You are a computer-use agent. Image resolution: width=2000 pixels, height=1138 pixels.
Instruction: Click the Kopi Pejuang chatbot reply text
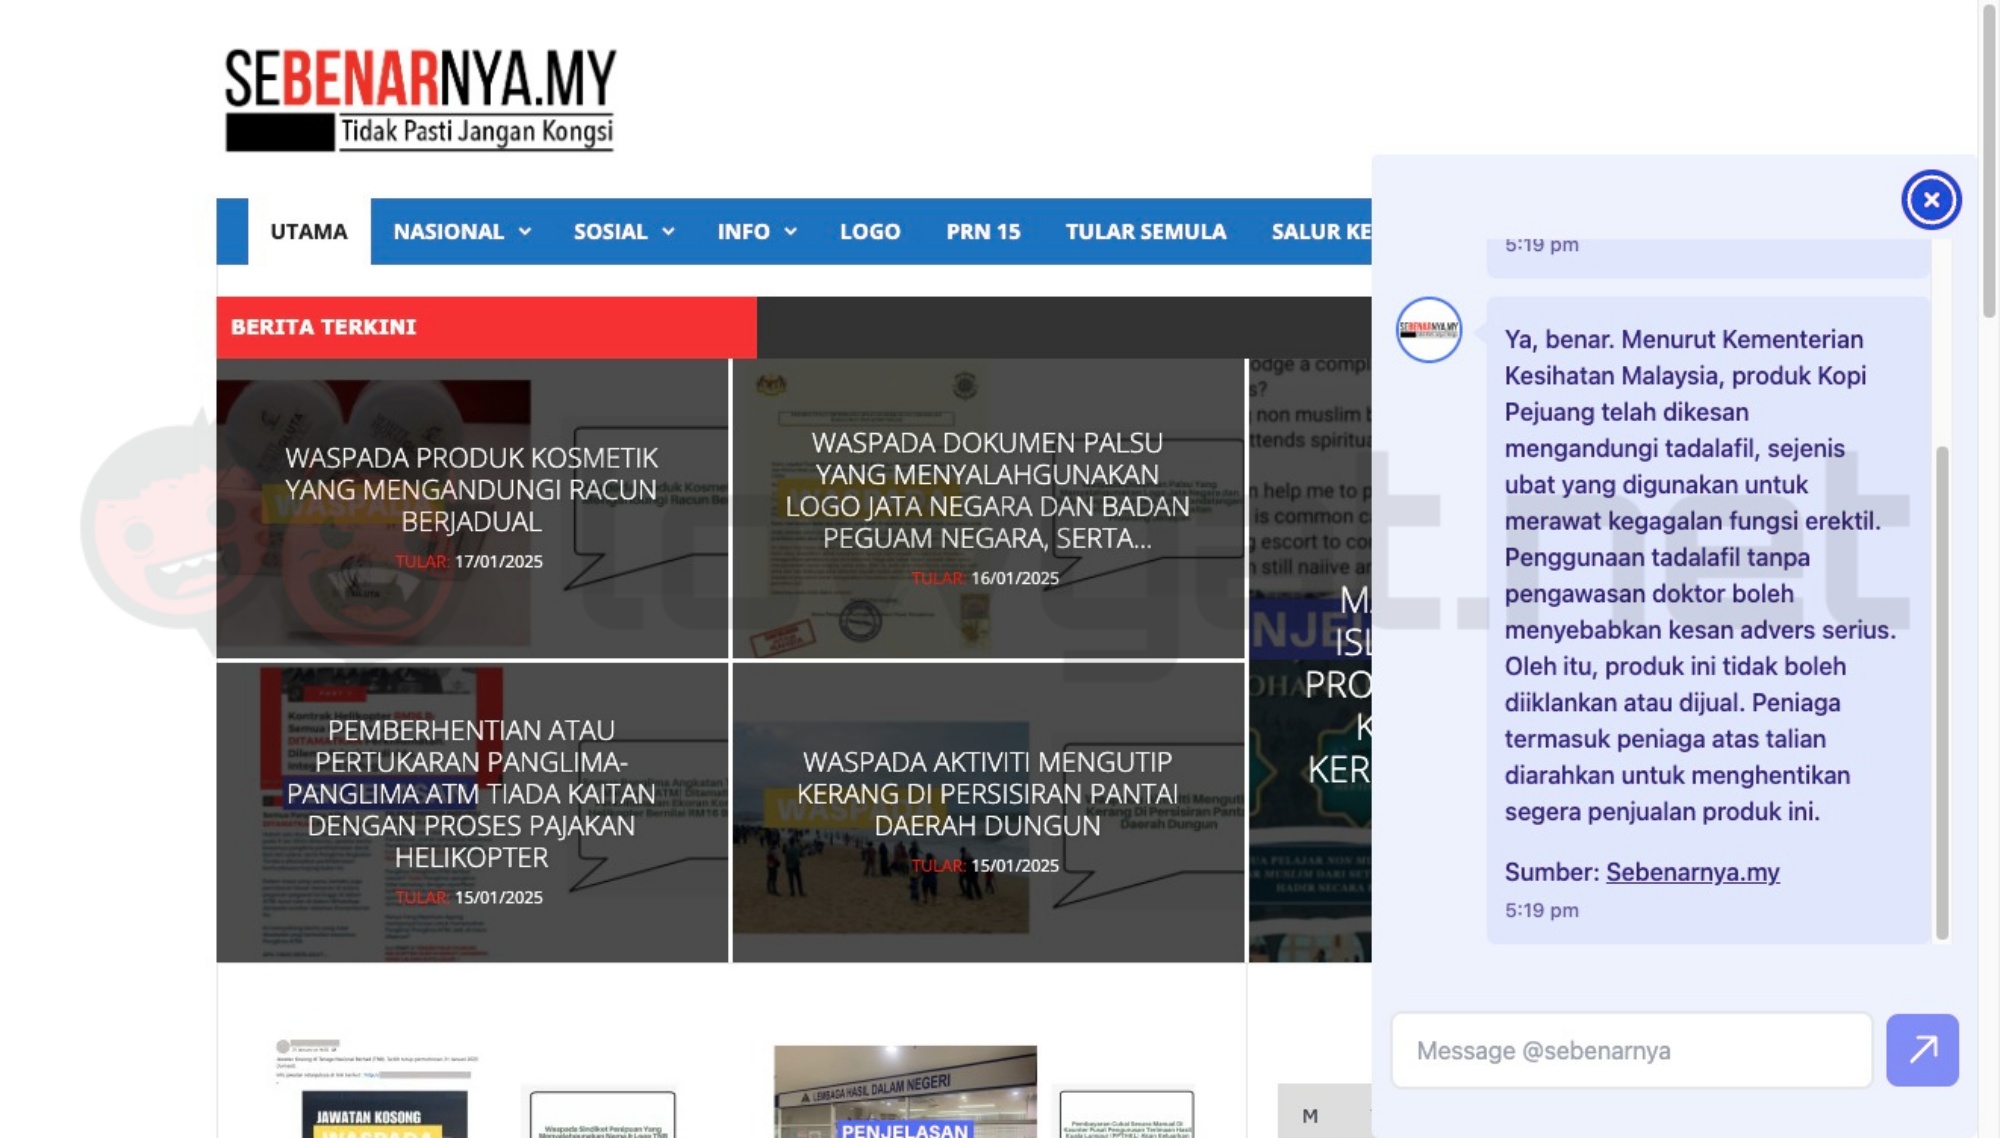coord(1700,575)
